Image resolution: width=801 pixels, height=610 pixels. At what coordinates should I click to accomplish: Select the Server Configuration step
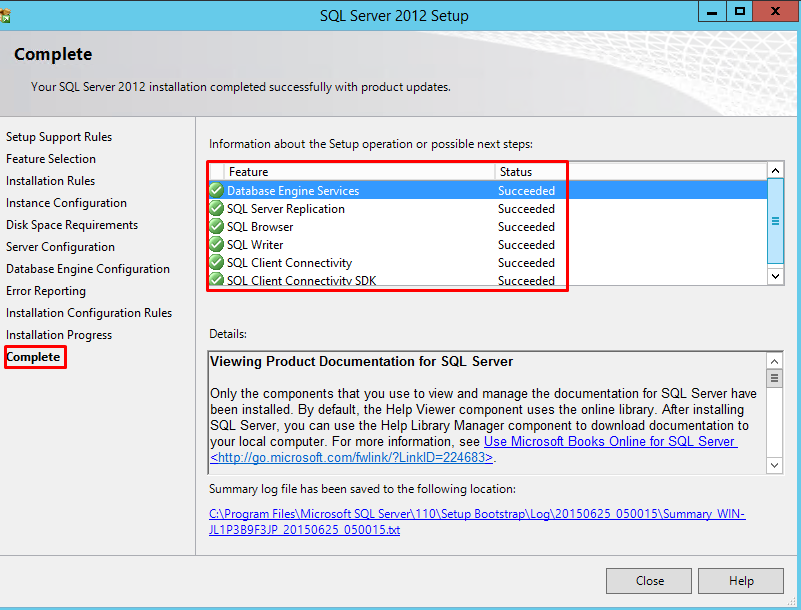tap(60, 247)
